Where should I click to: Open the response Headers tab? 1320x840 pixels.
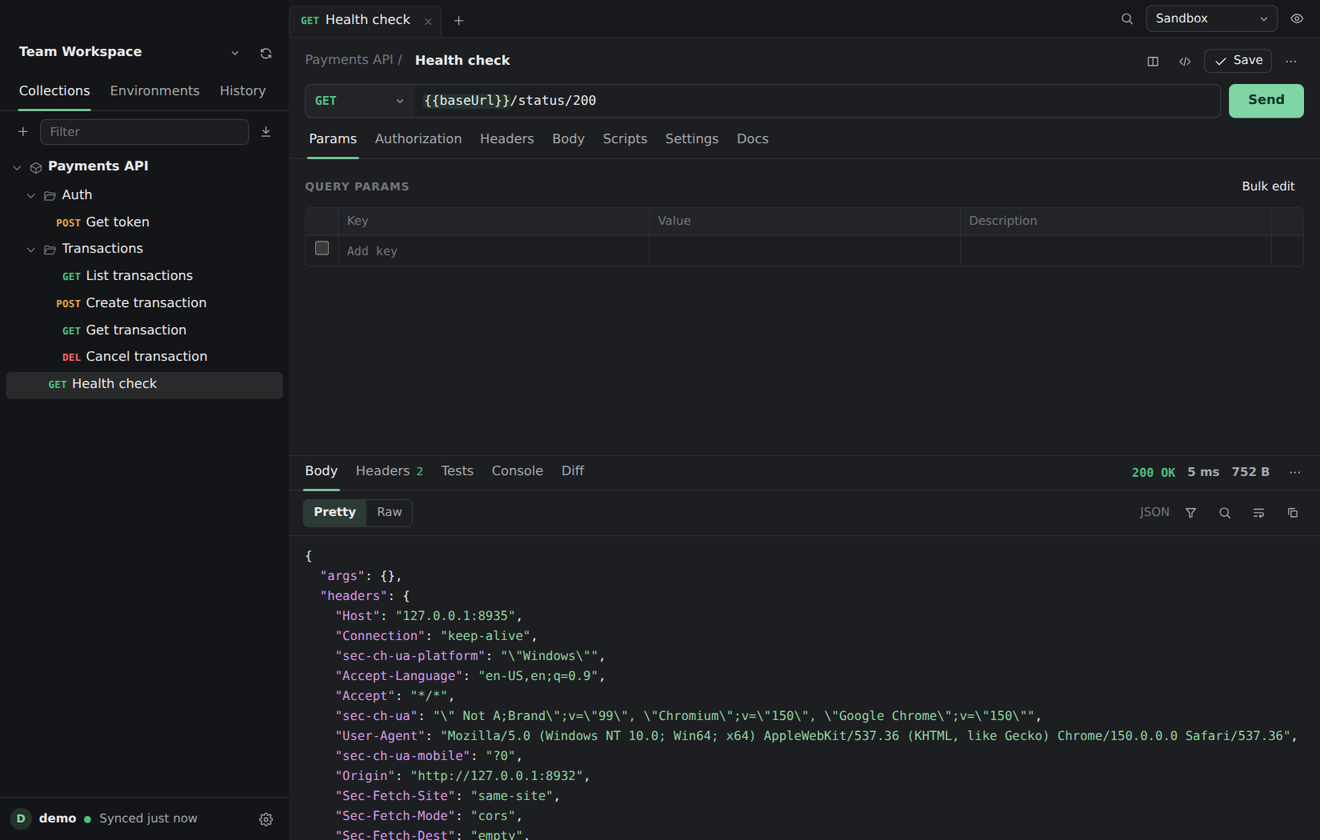point(389,471)
